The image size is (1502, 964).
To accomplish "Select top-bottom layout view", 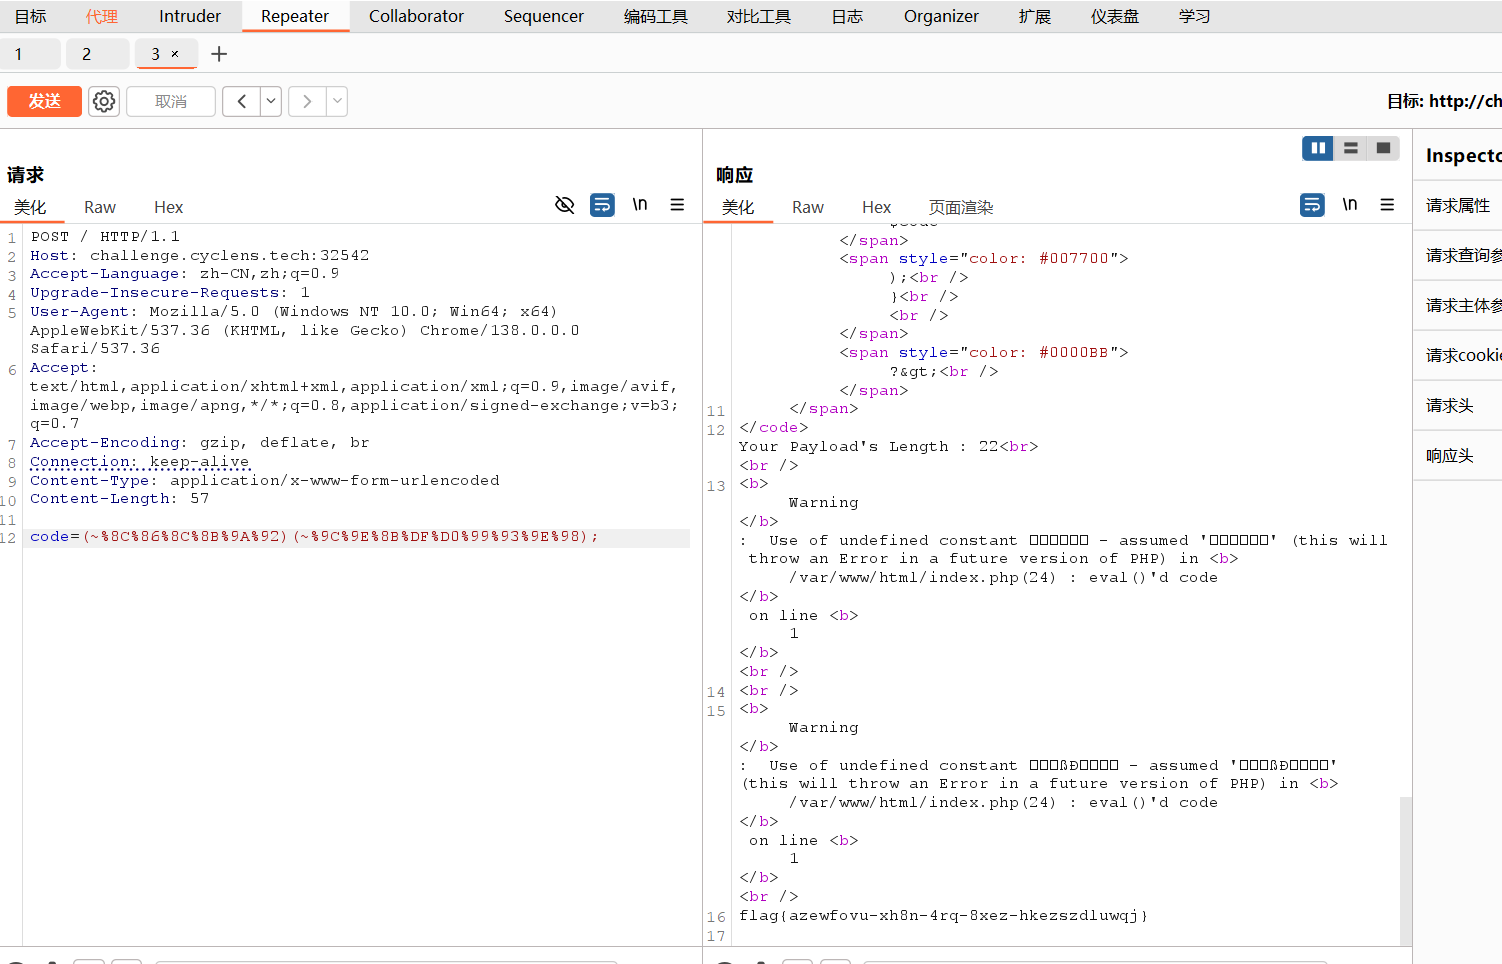I will [x=1350, y=148].
